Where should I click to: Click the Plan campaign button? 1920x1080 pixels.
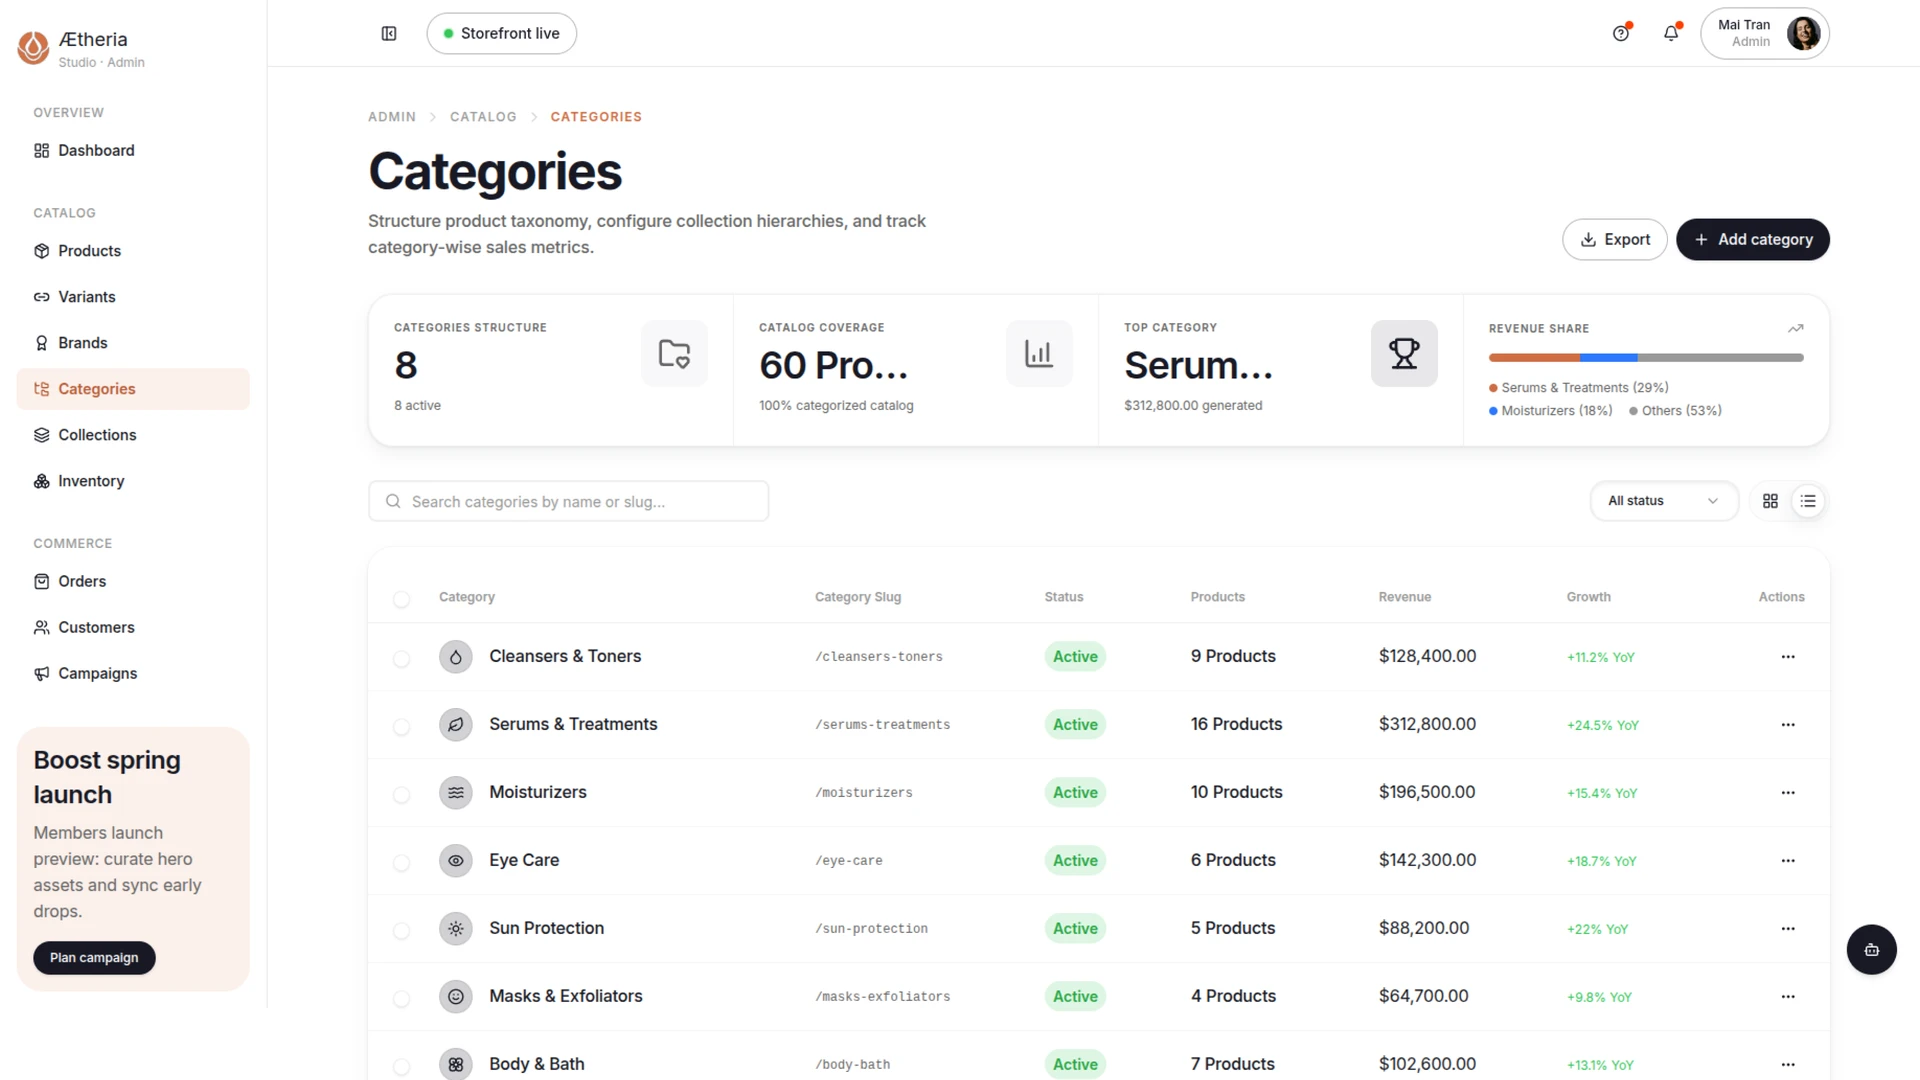(x=94, y=958)
